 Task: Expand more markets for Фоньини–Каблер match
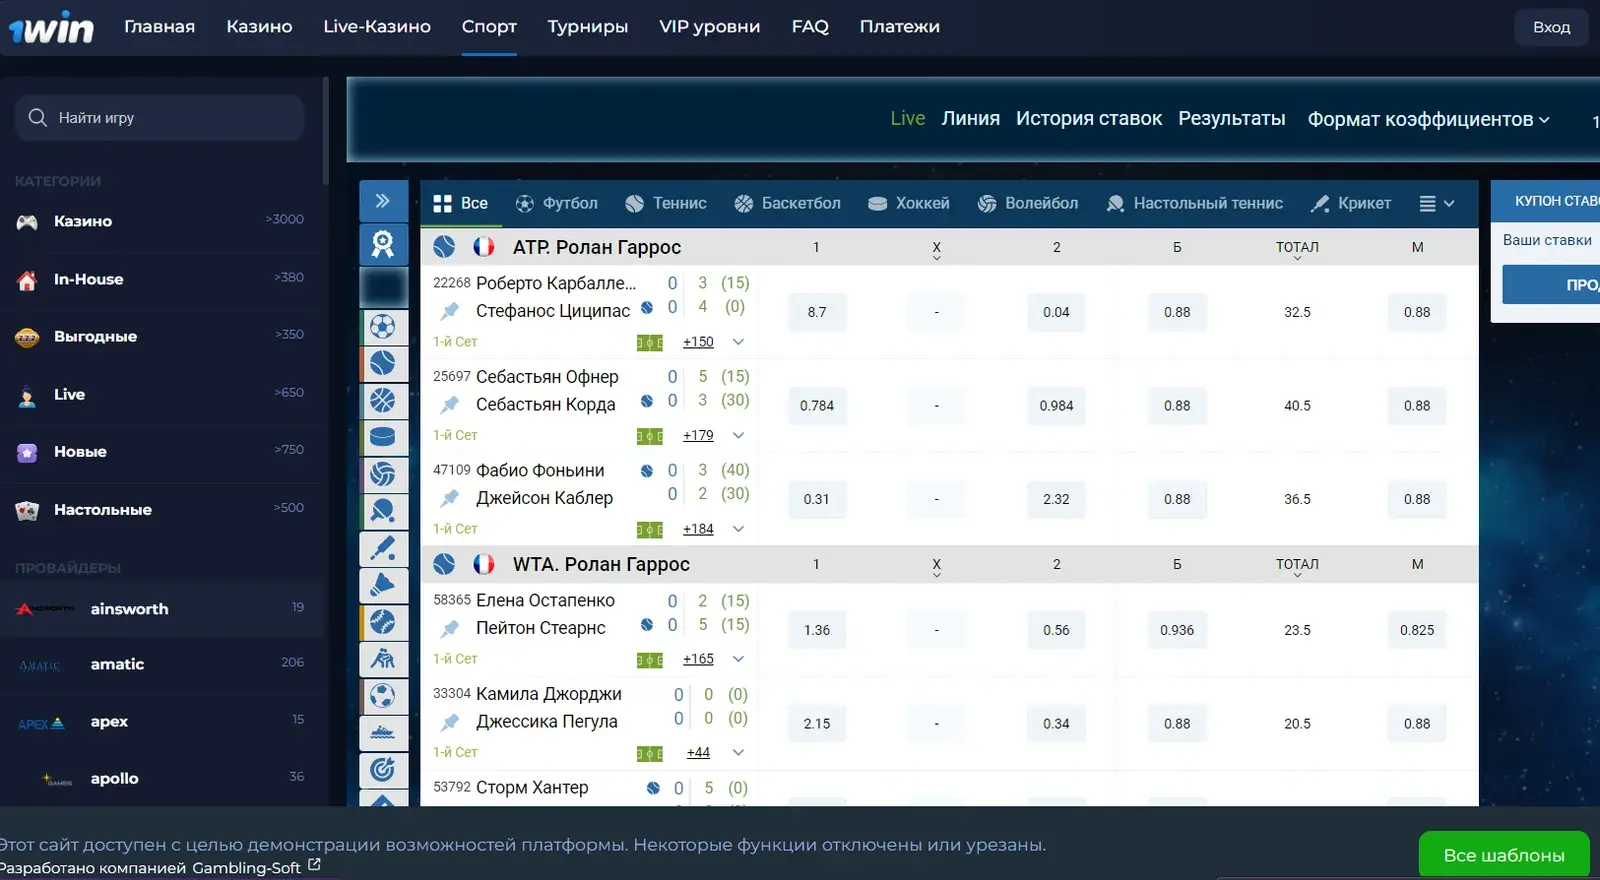point(738,529)
